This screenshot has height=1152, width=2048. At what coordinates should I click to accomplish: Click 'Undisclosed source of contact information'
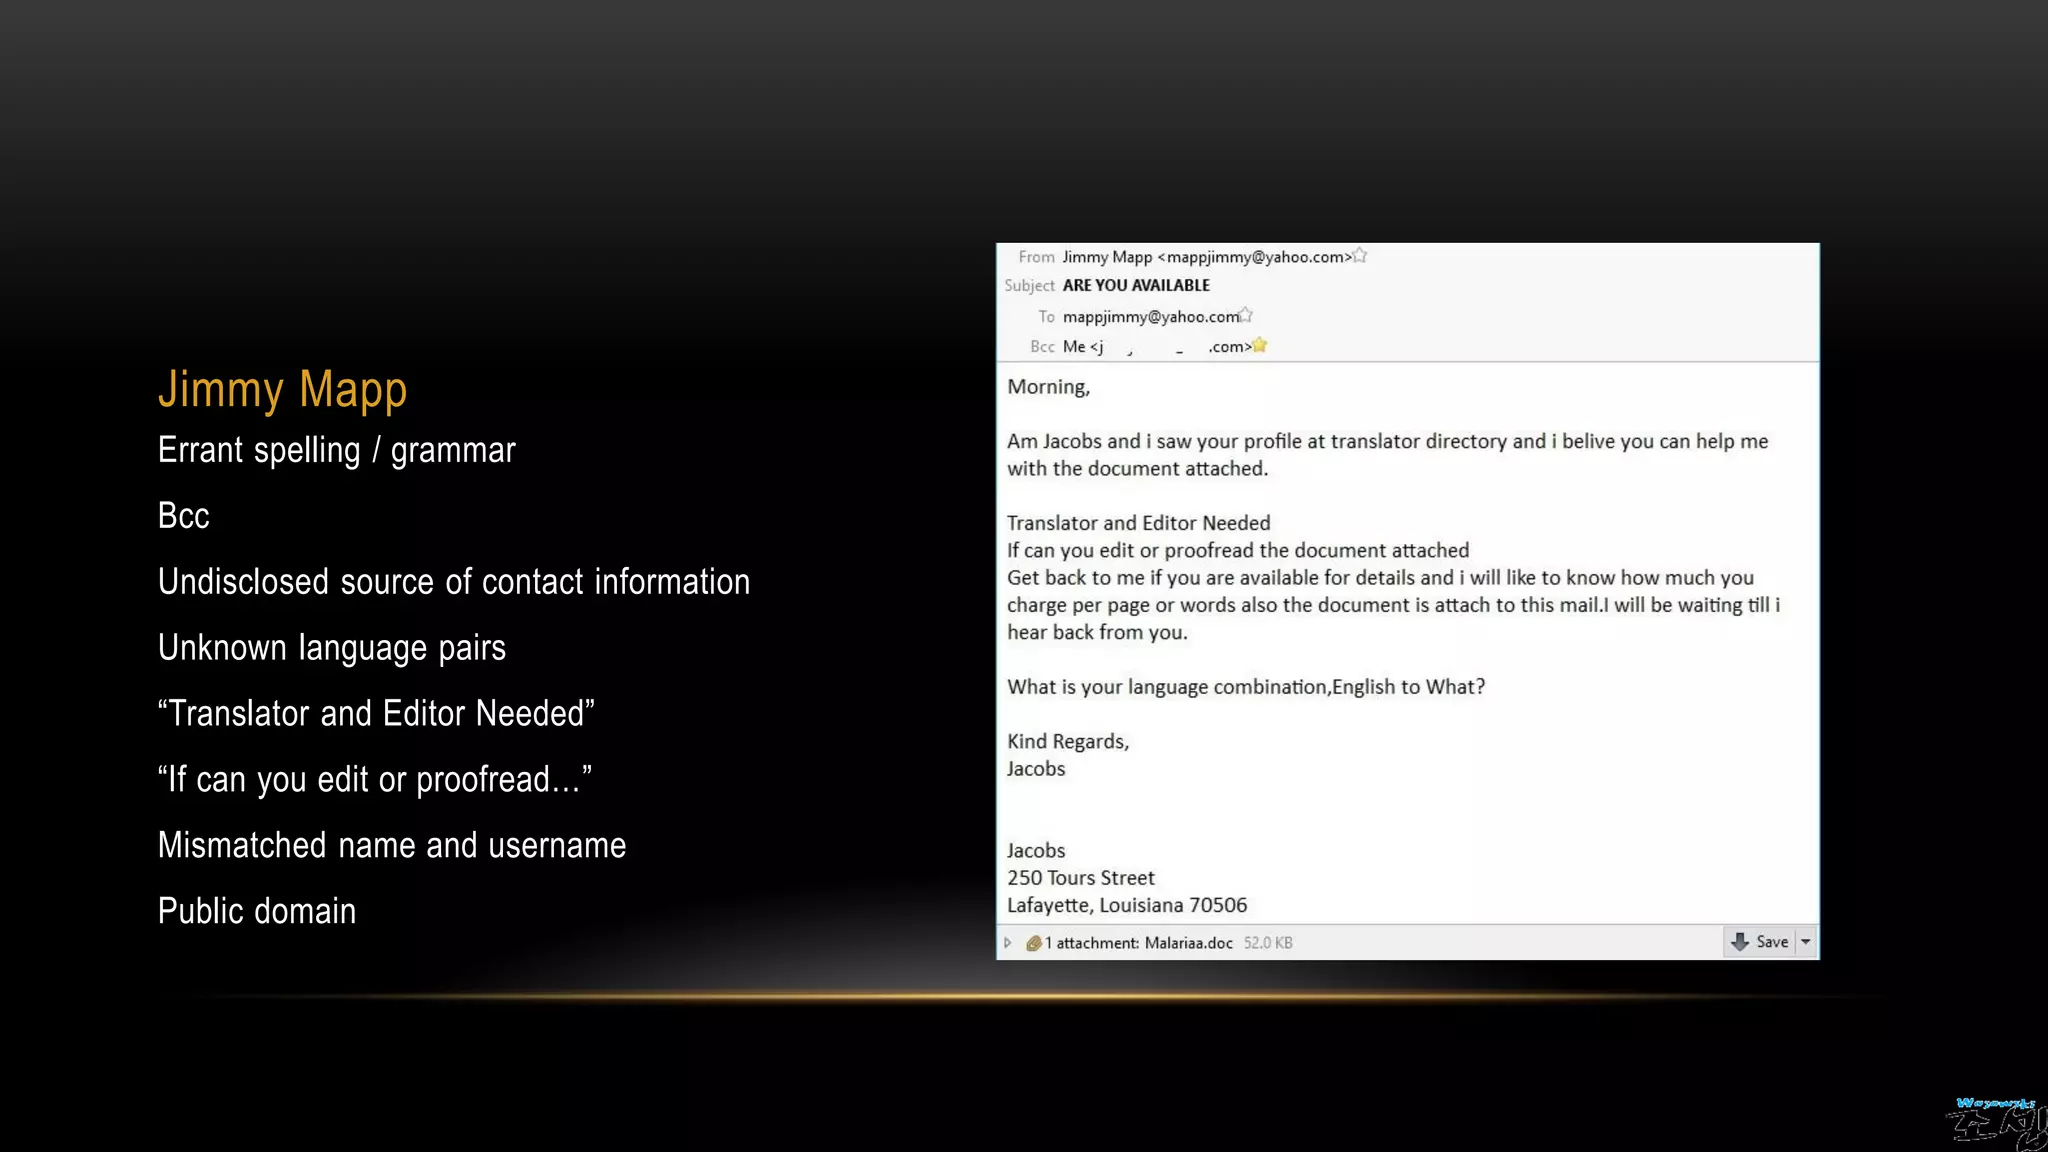pos(454,582)
